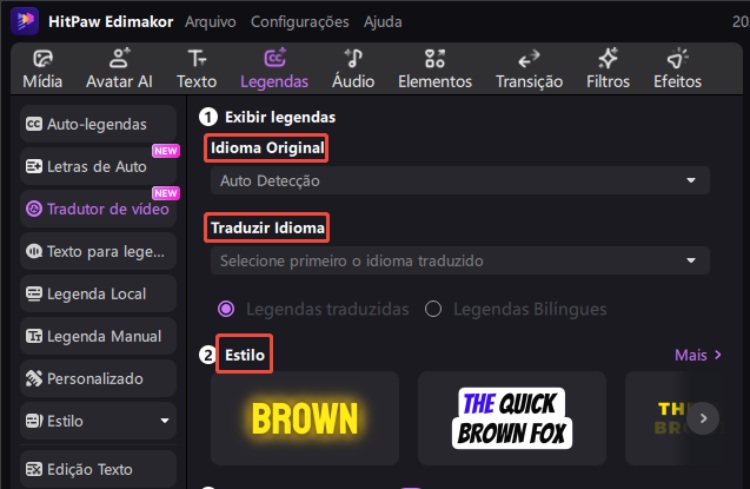Open the Efeitos tool icon

(x=677, y=58)
